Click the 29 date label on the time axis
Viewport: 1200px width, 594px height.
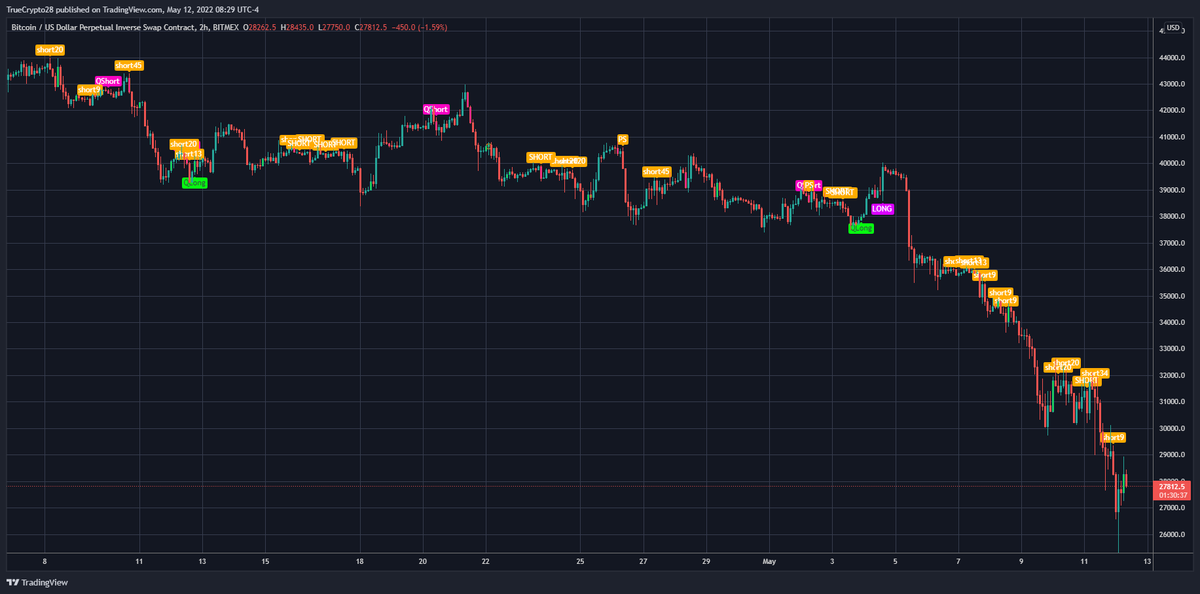pos(706,562)
